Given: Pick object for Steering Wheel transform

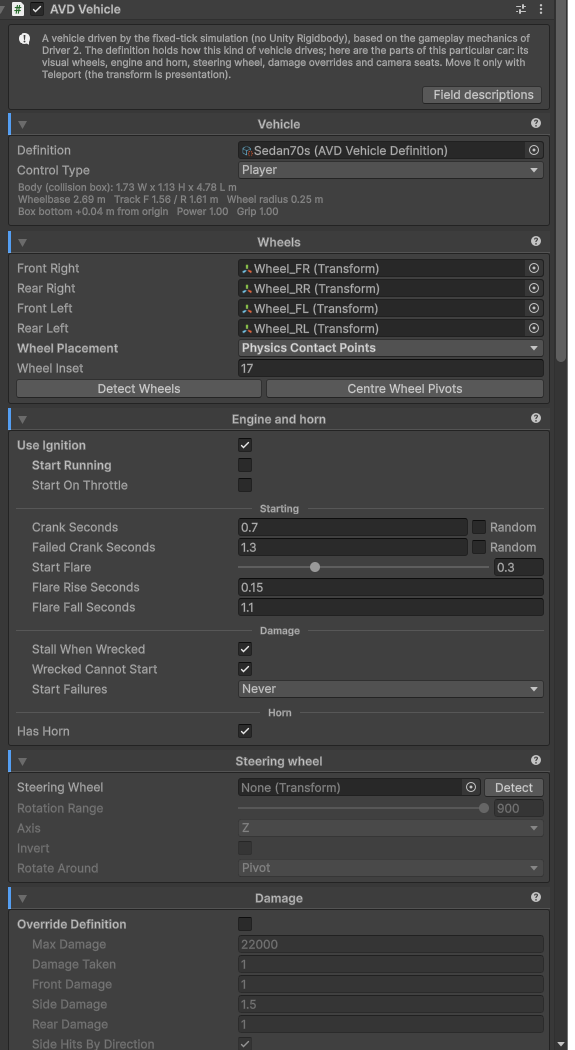Looking at the screenshot, I should coord(471,787).
